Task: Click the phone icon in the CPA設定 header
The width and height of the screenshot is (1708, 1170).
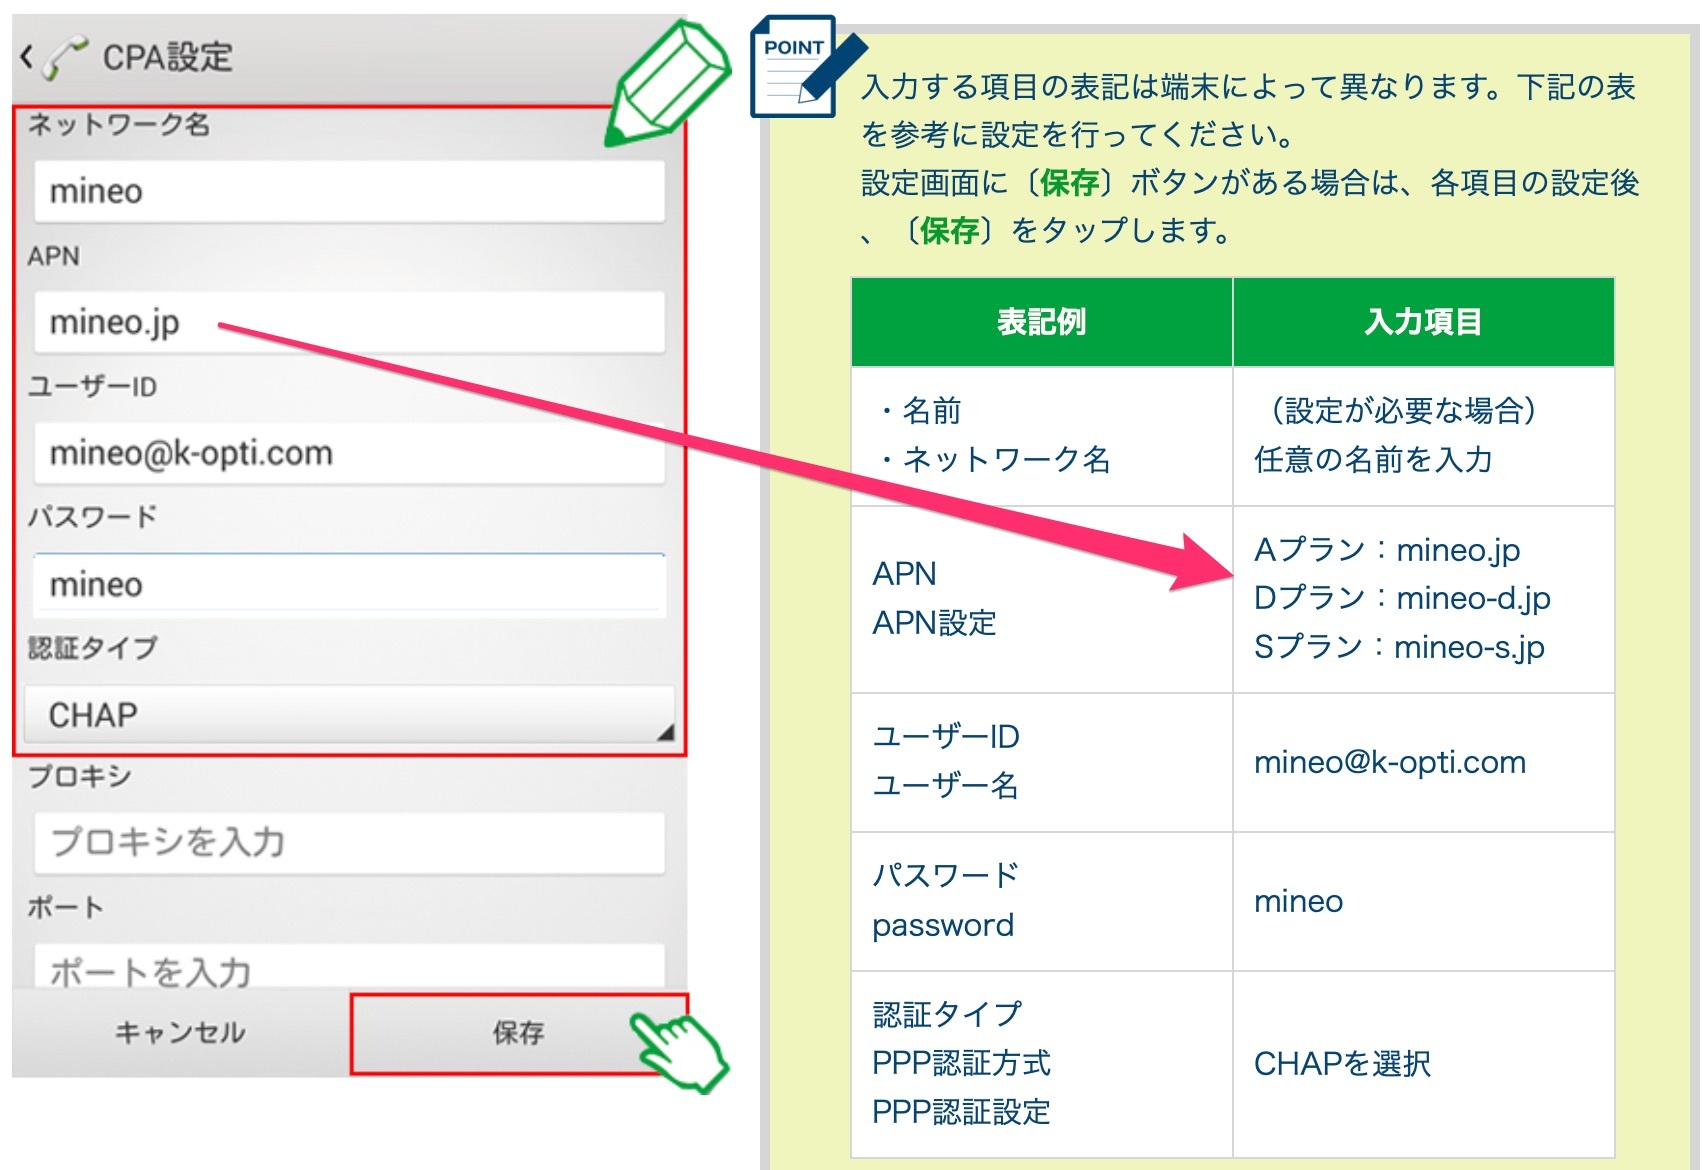Action: point(66,57)
